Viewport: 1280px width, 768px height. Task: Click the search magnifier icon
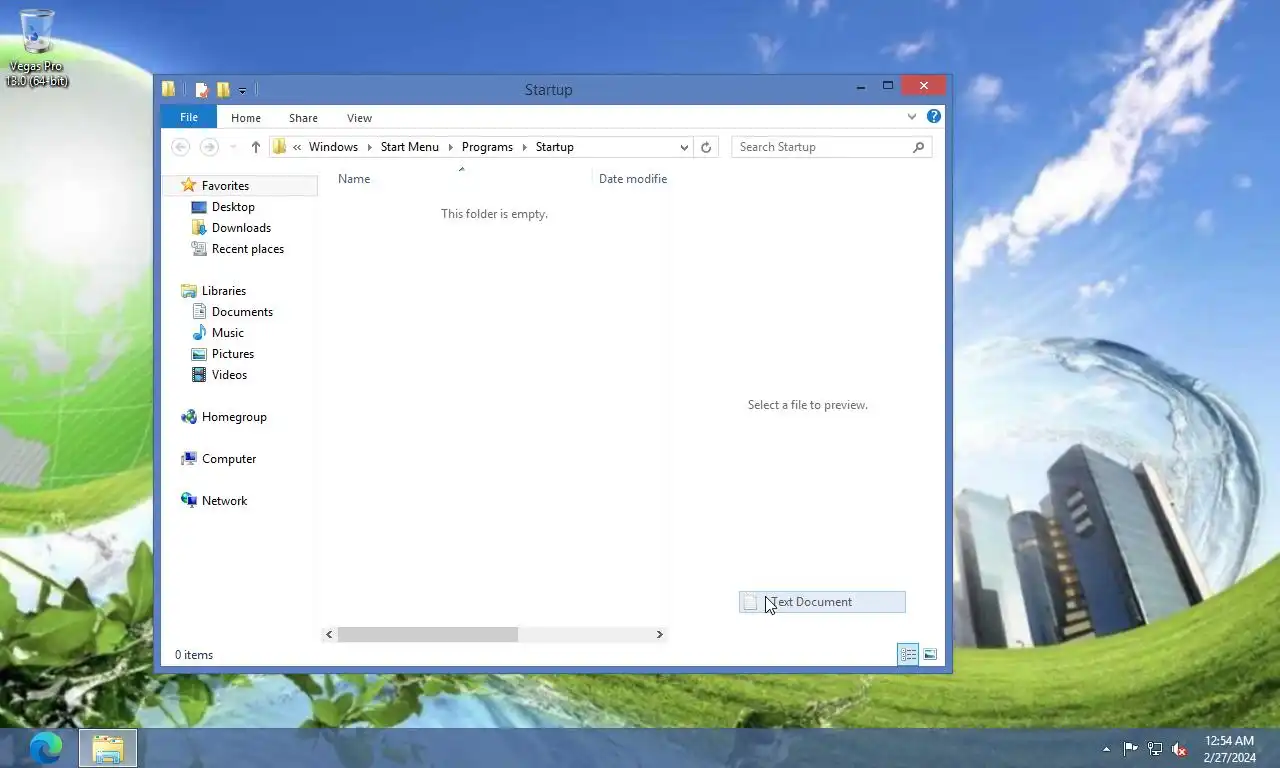click(x=919, y=147)
